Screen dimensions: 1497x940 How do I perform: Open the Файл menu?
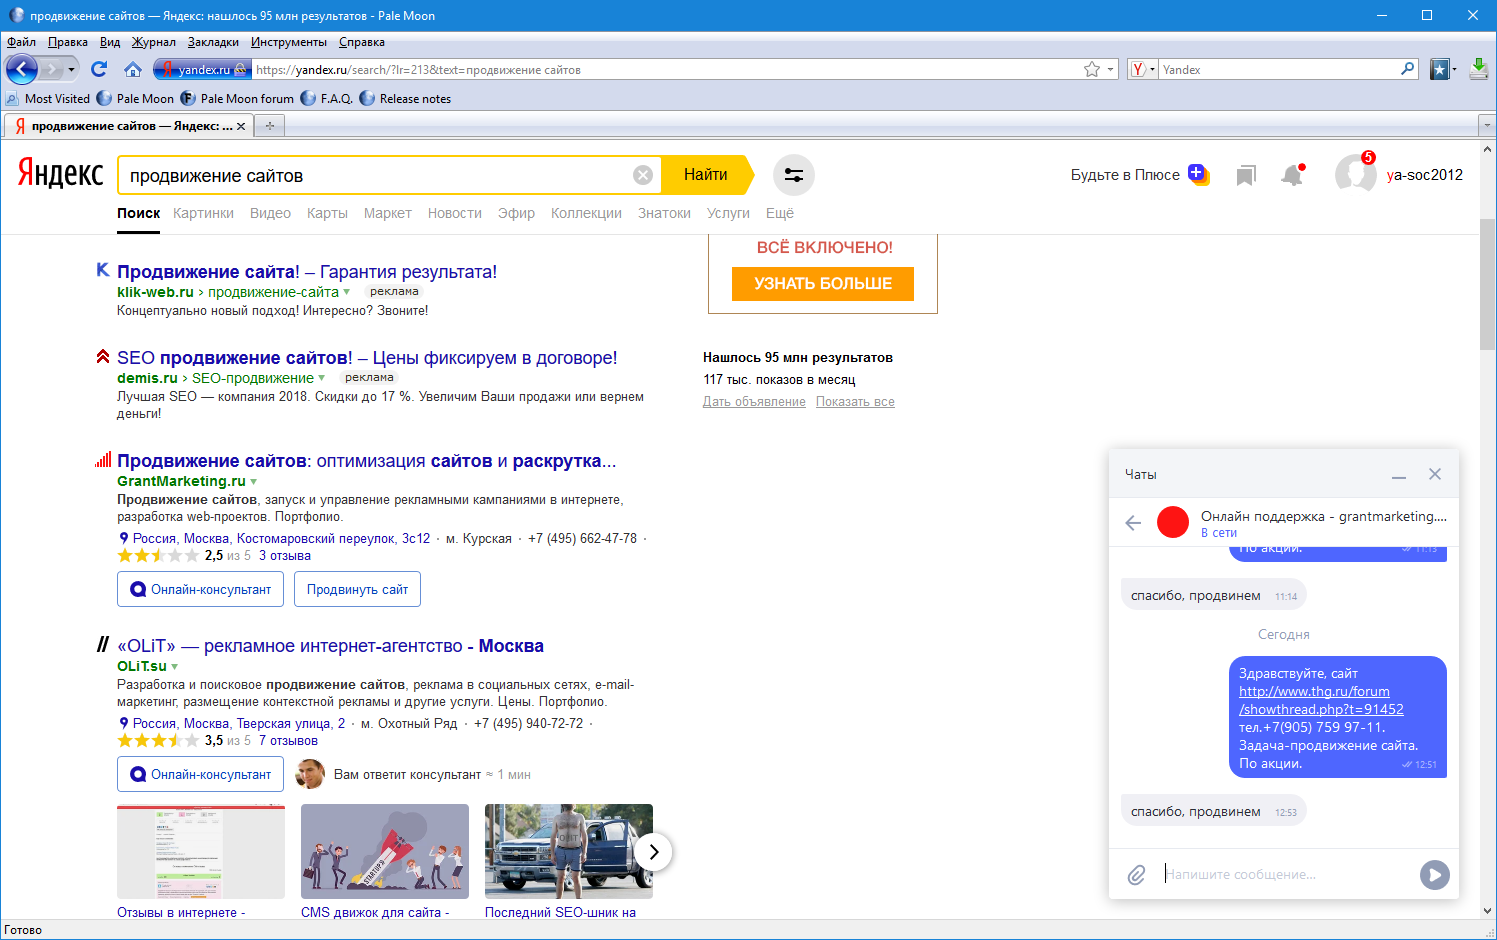21,42
